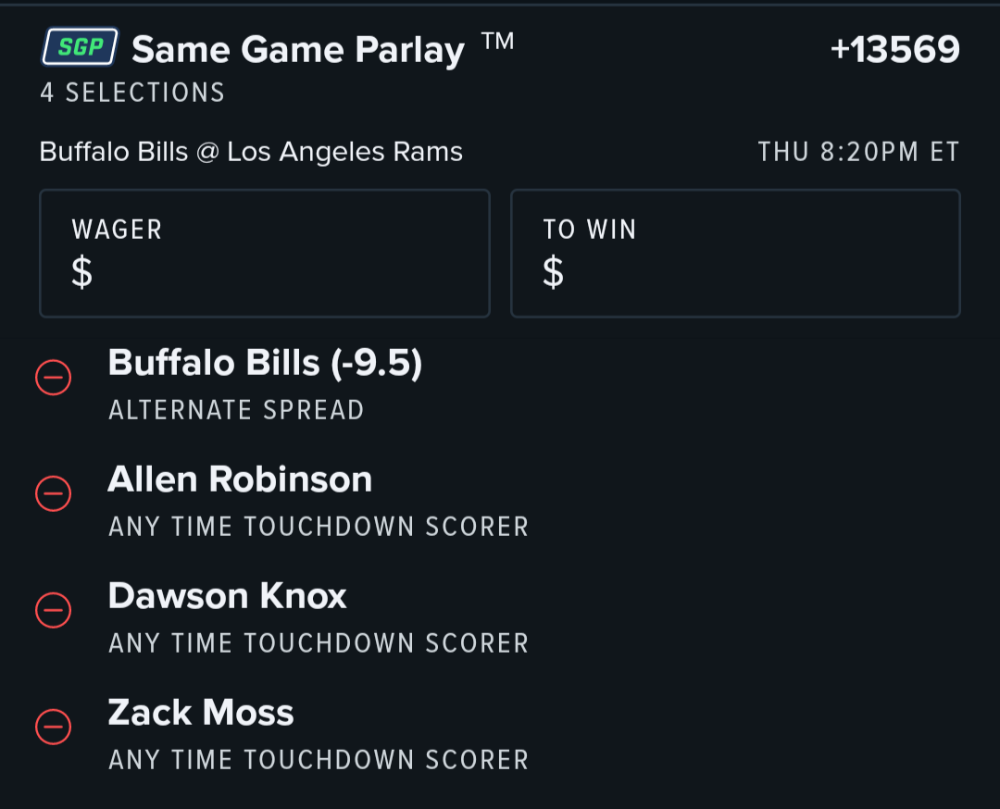Click the Alternate Spread market label
Viewport: 1000px width, 809px height.
[236, 410]
